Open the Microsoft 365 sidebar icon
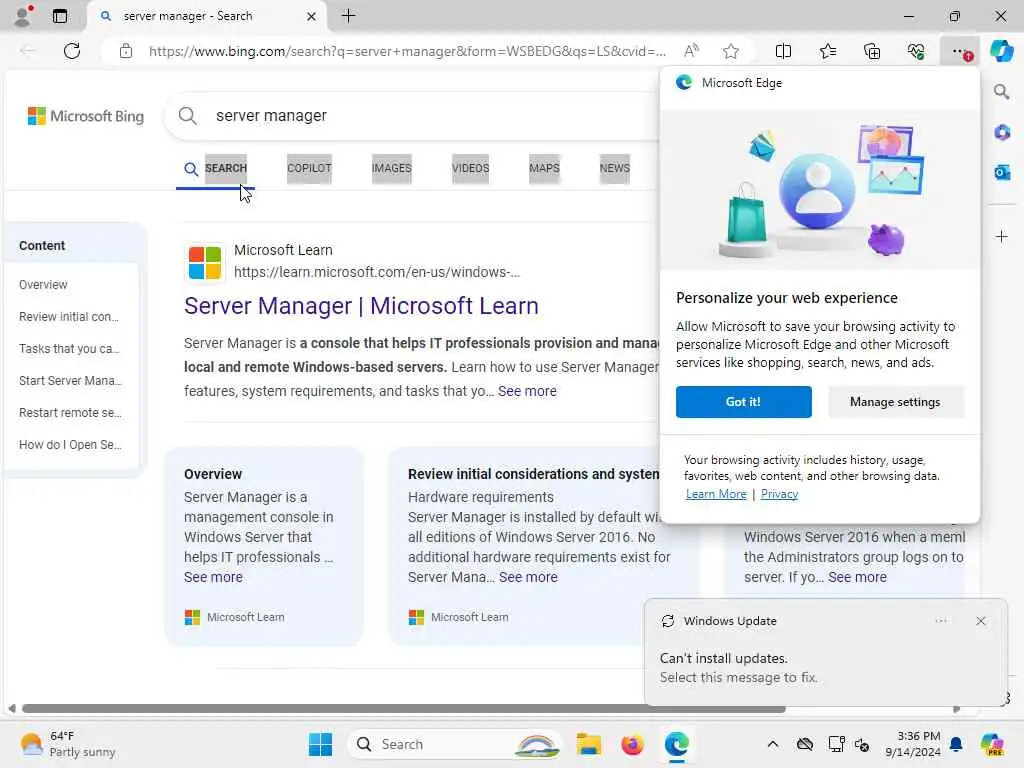Image resolution: width=1024 pixels, height=768 pixels. tap(1002, 133)
